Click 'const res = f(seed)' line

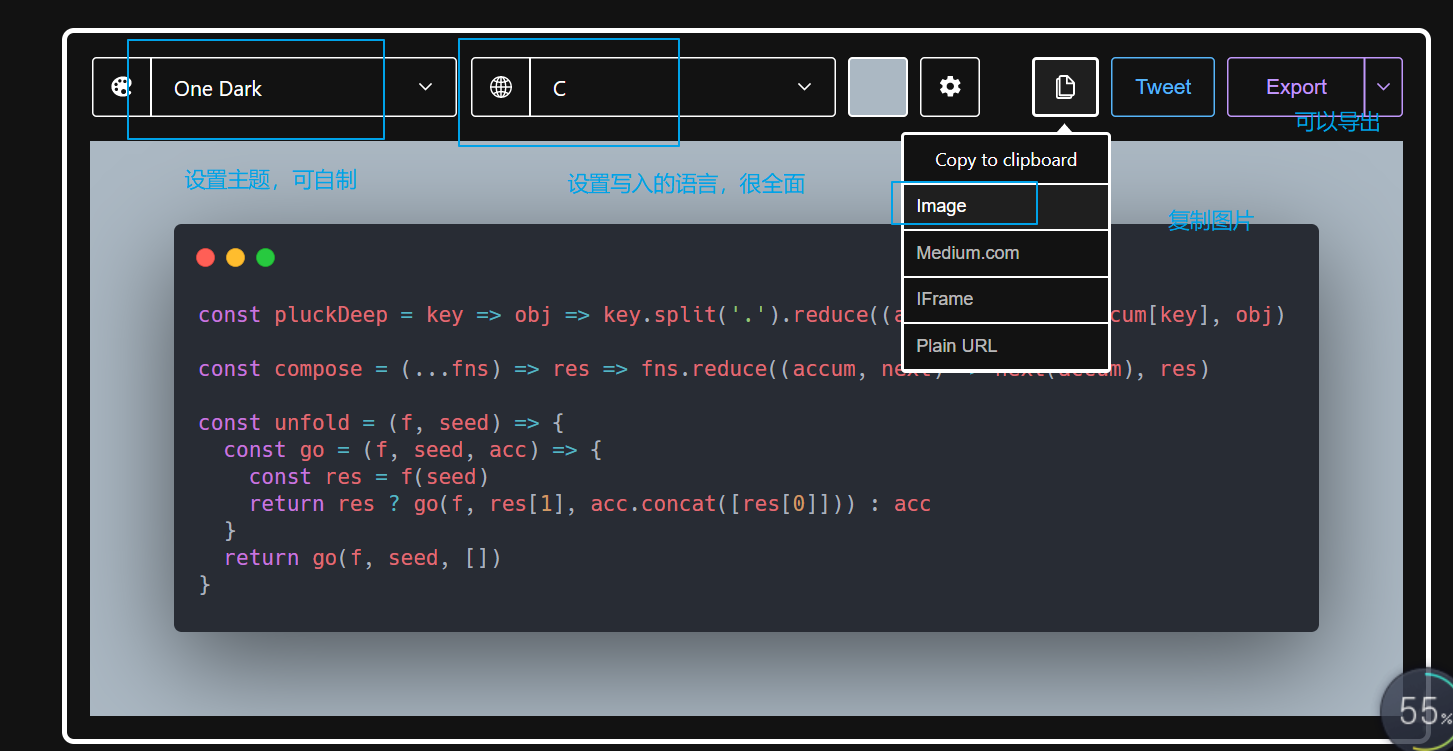[x=369, y=477]
